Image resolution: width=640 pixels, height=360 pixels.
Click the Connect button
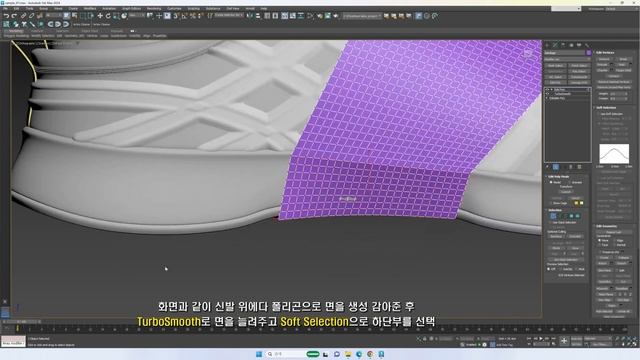[x=613, y=76]
